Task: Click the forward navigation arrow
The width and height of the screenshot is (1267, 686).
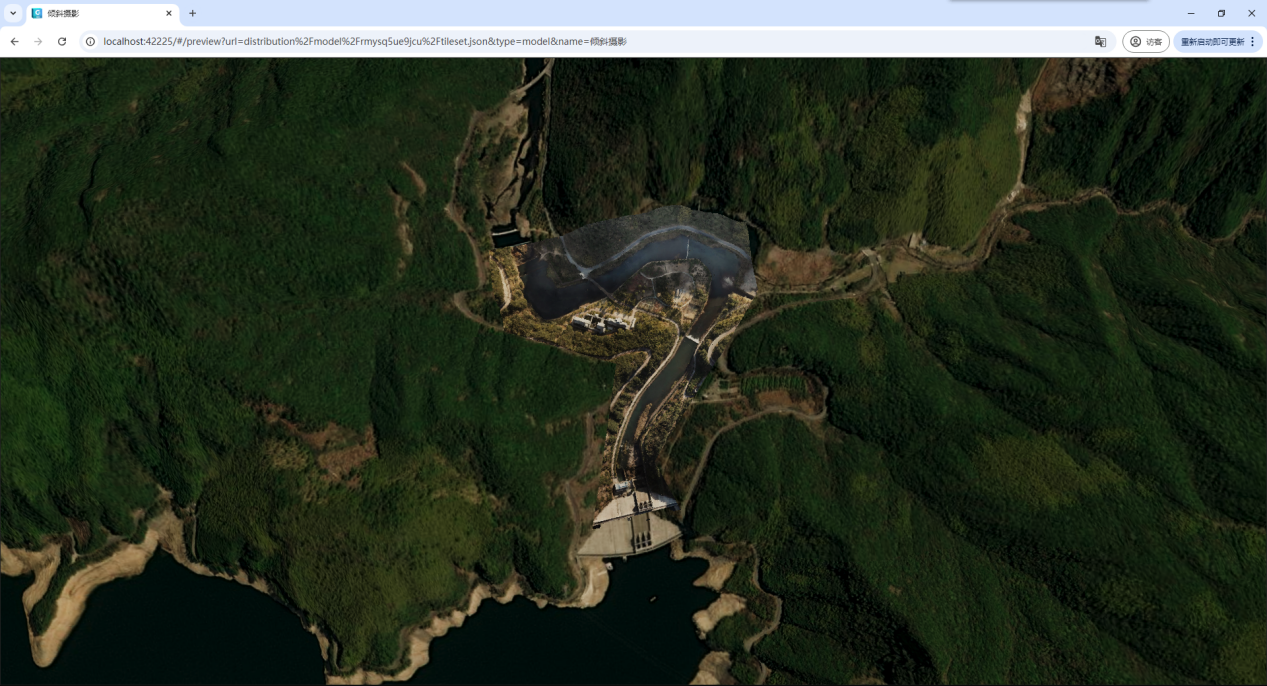Action: tap(38, 41)
